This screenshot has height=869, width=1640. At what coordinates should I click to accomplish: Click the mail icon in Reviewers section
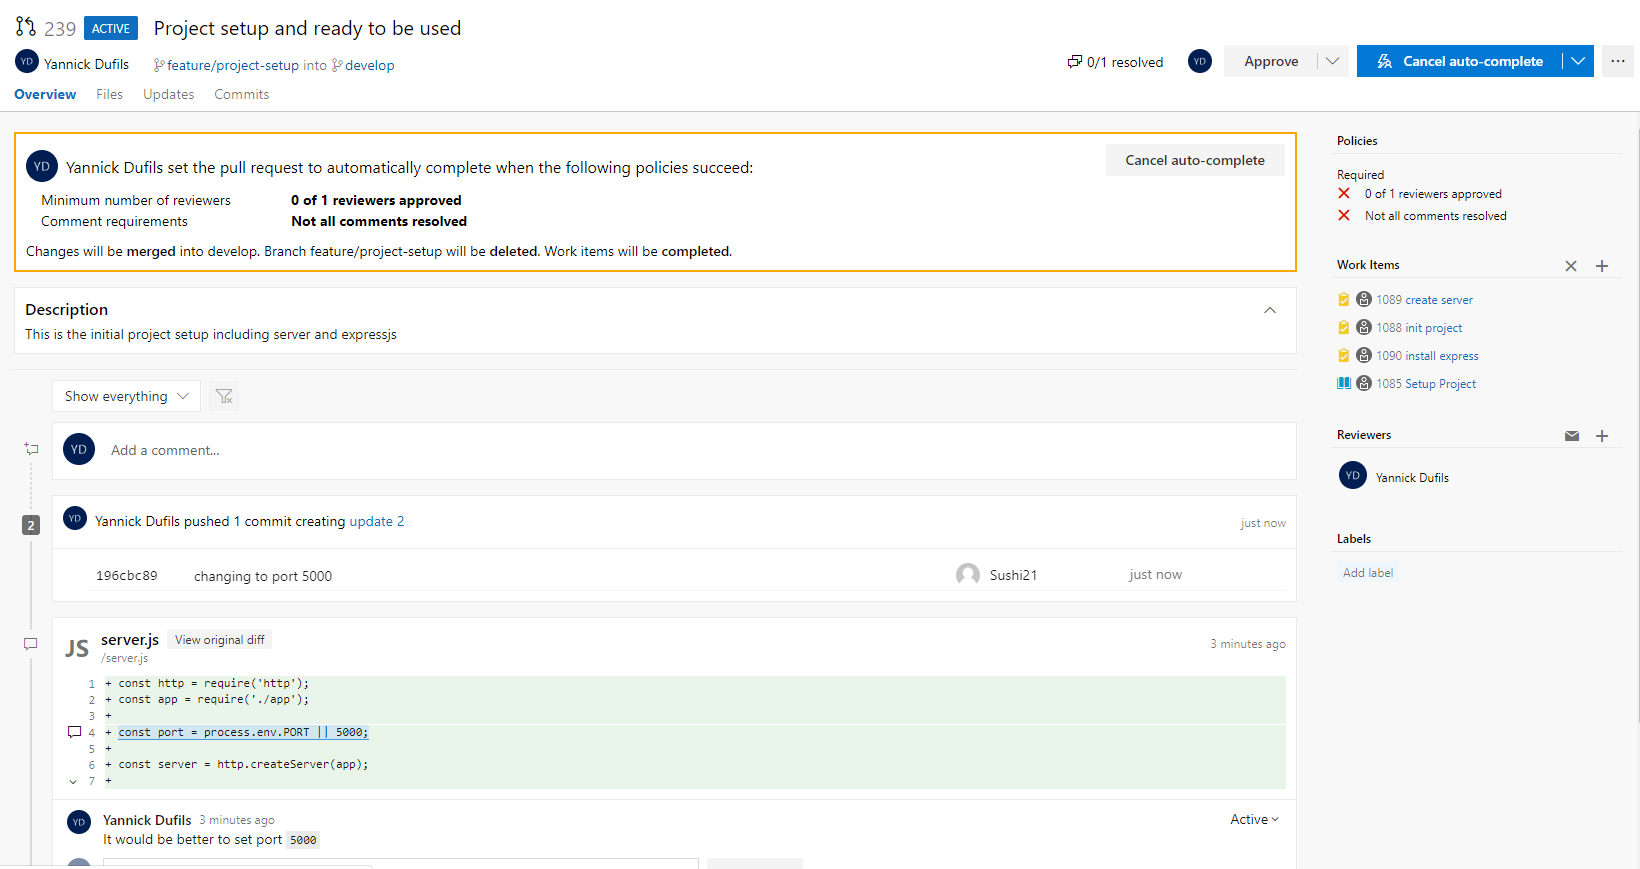(x=1572, y=436)
